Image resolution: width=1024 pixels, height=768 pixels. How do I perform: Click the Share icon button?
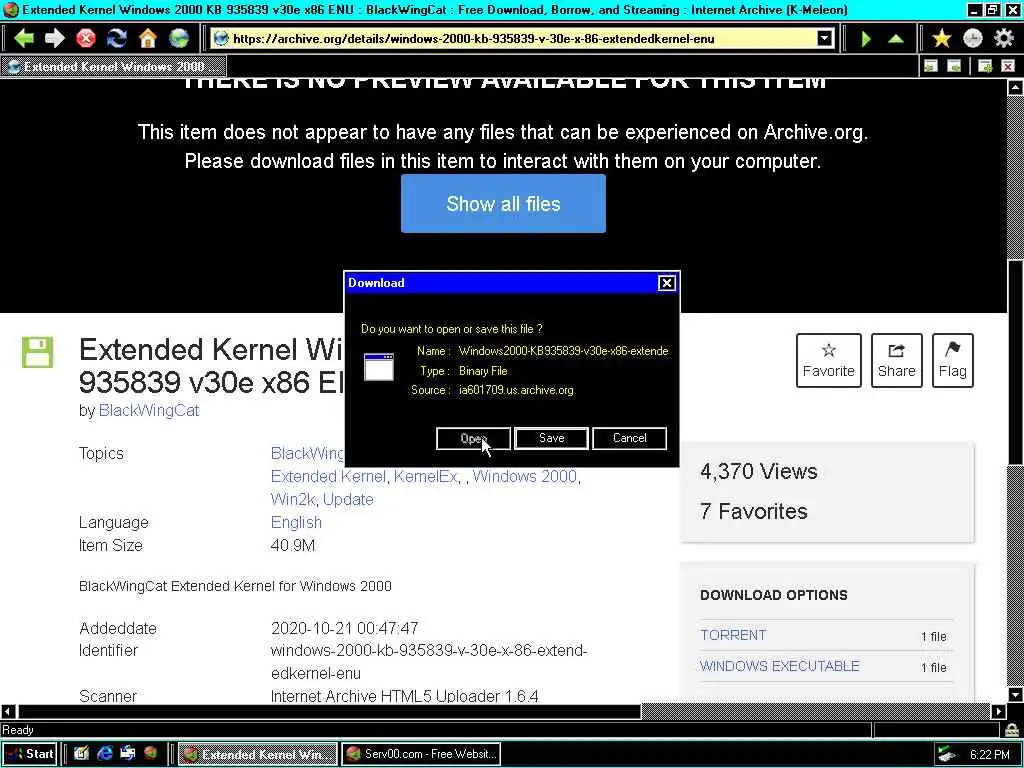[896, 360]
